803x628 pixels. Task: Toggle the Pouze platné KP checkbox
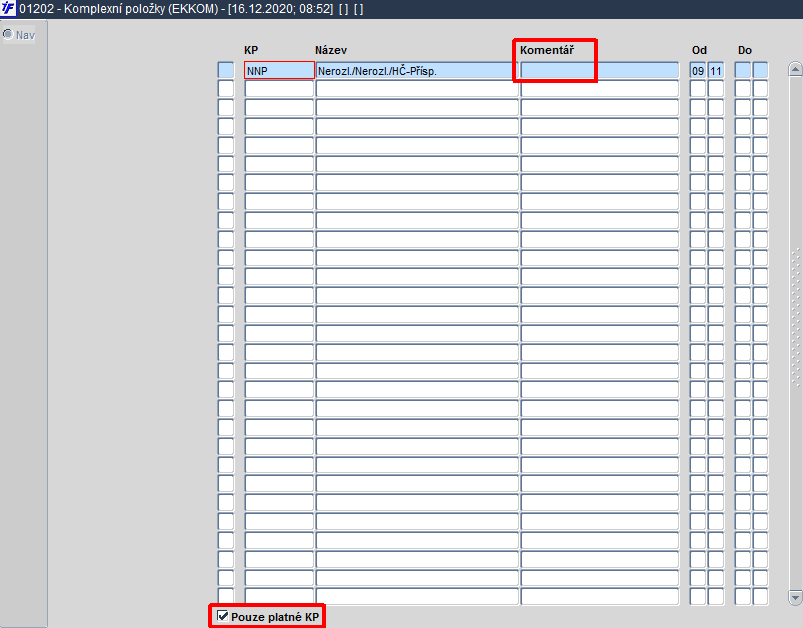coord(222,616)
